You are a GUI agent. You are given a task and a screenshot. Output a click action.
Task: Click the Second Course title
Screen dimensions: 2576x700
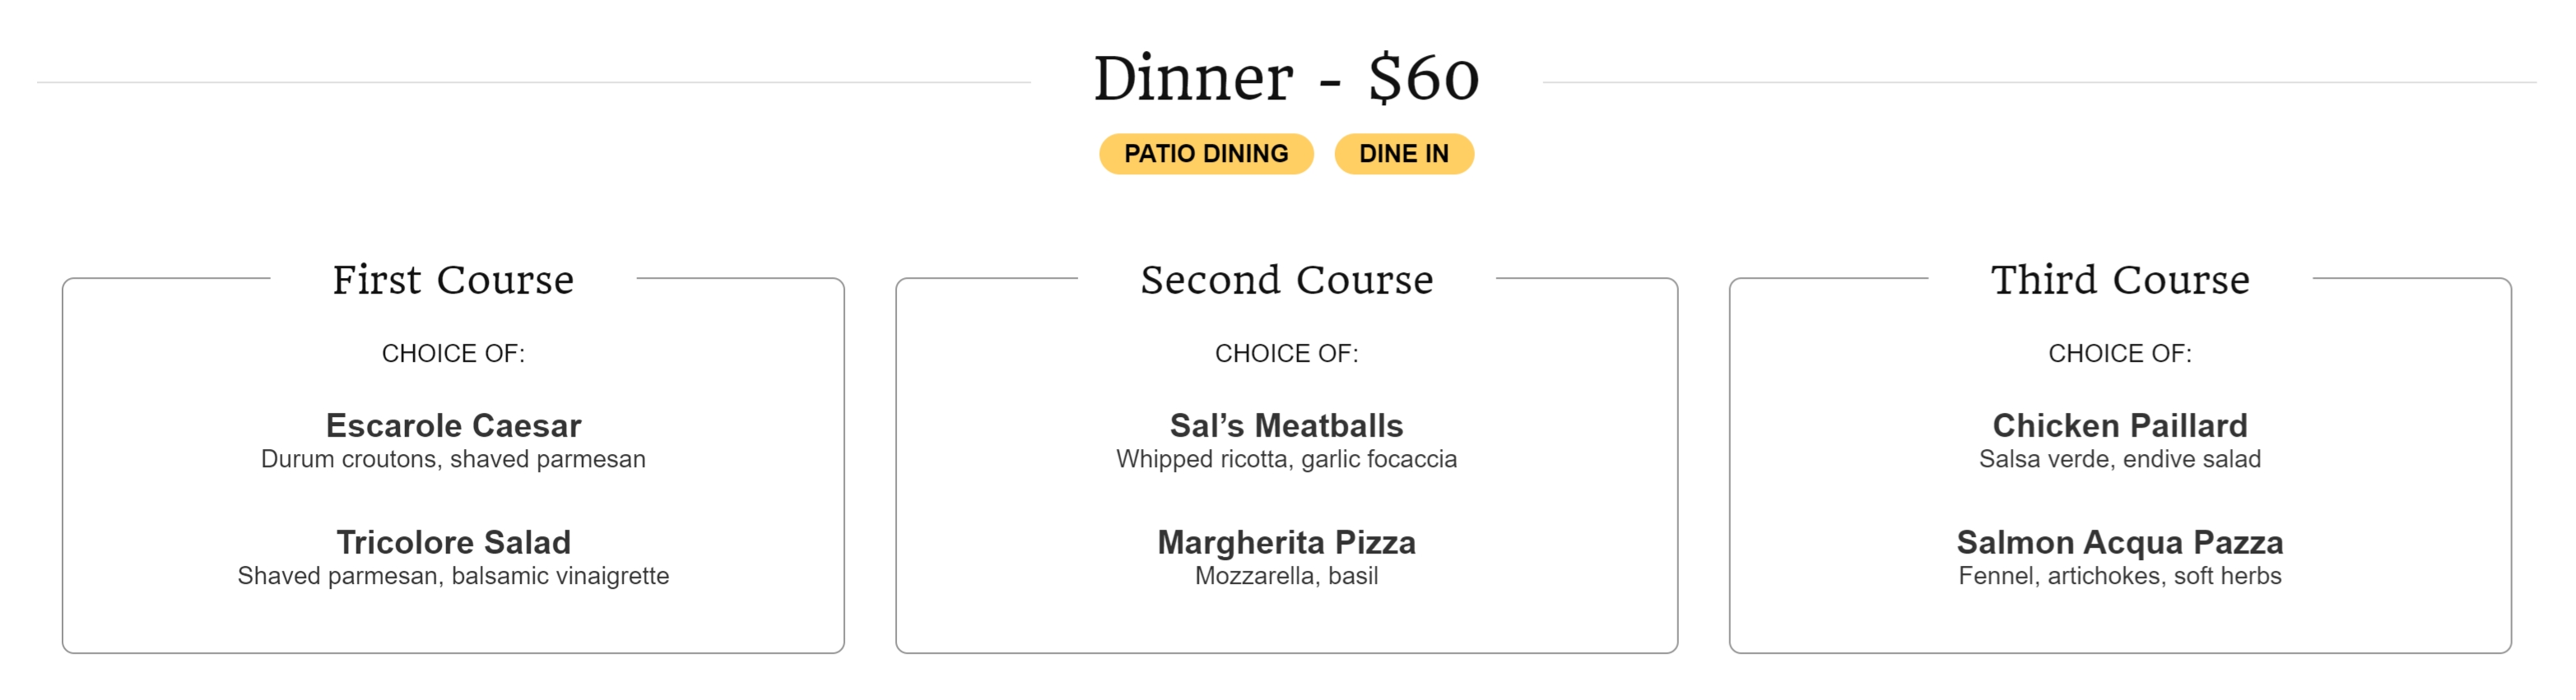coord(1287,280)
